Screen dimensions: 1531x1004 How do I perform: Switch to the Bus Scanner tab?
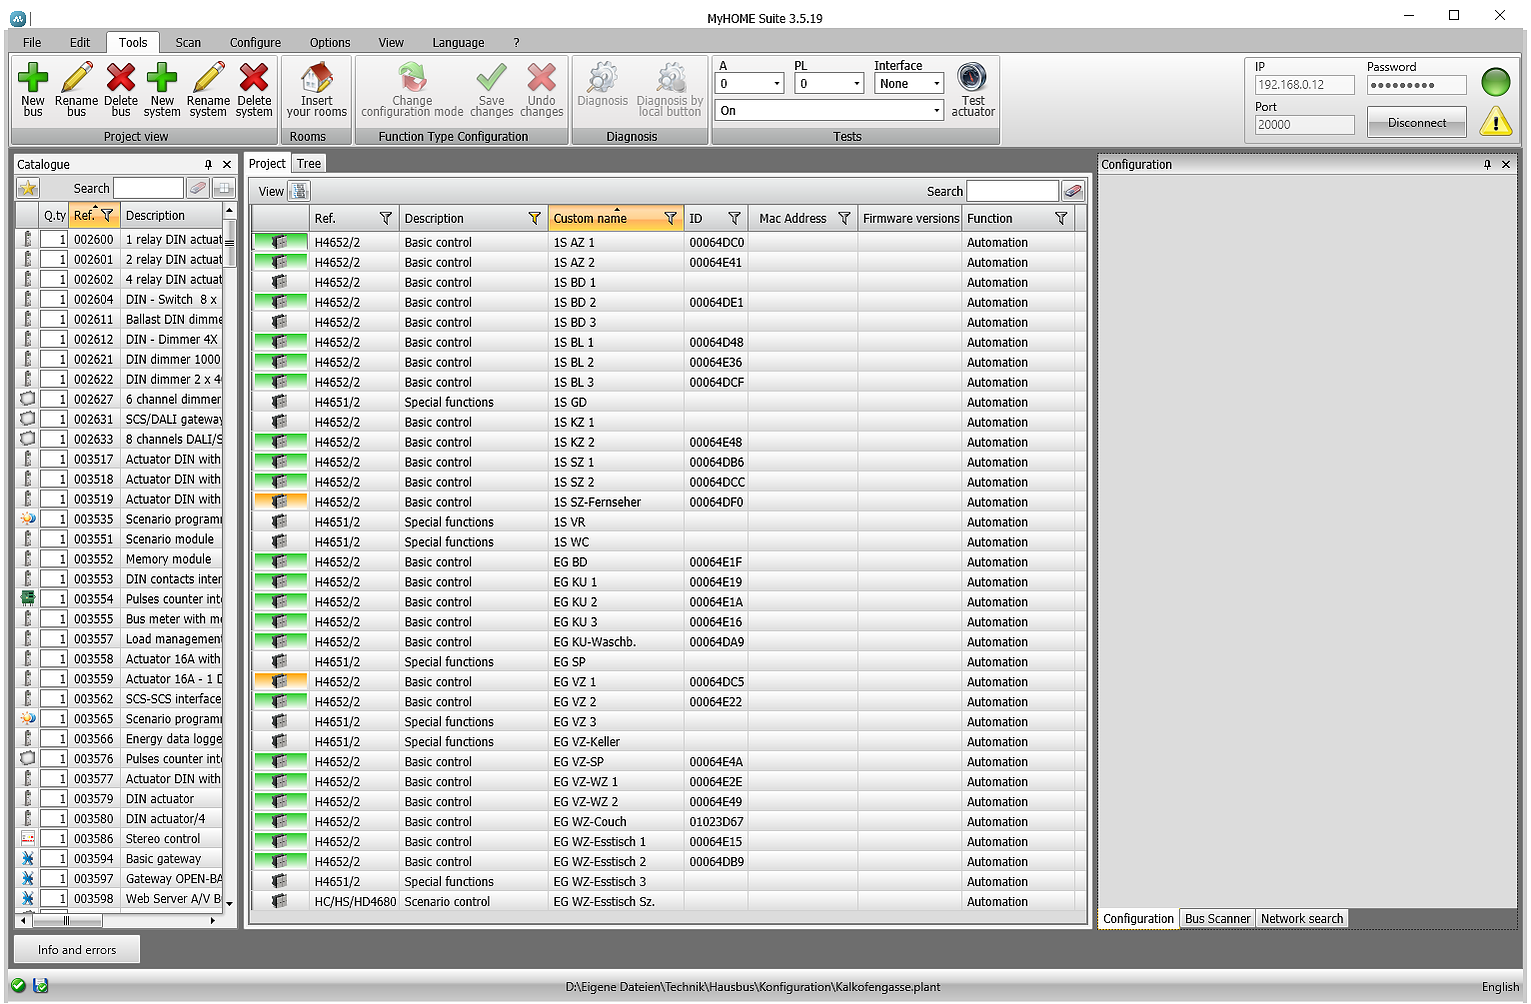pyautogui.click(x=1217, y=919)
